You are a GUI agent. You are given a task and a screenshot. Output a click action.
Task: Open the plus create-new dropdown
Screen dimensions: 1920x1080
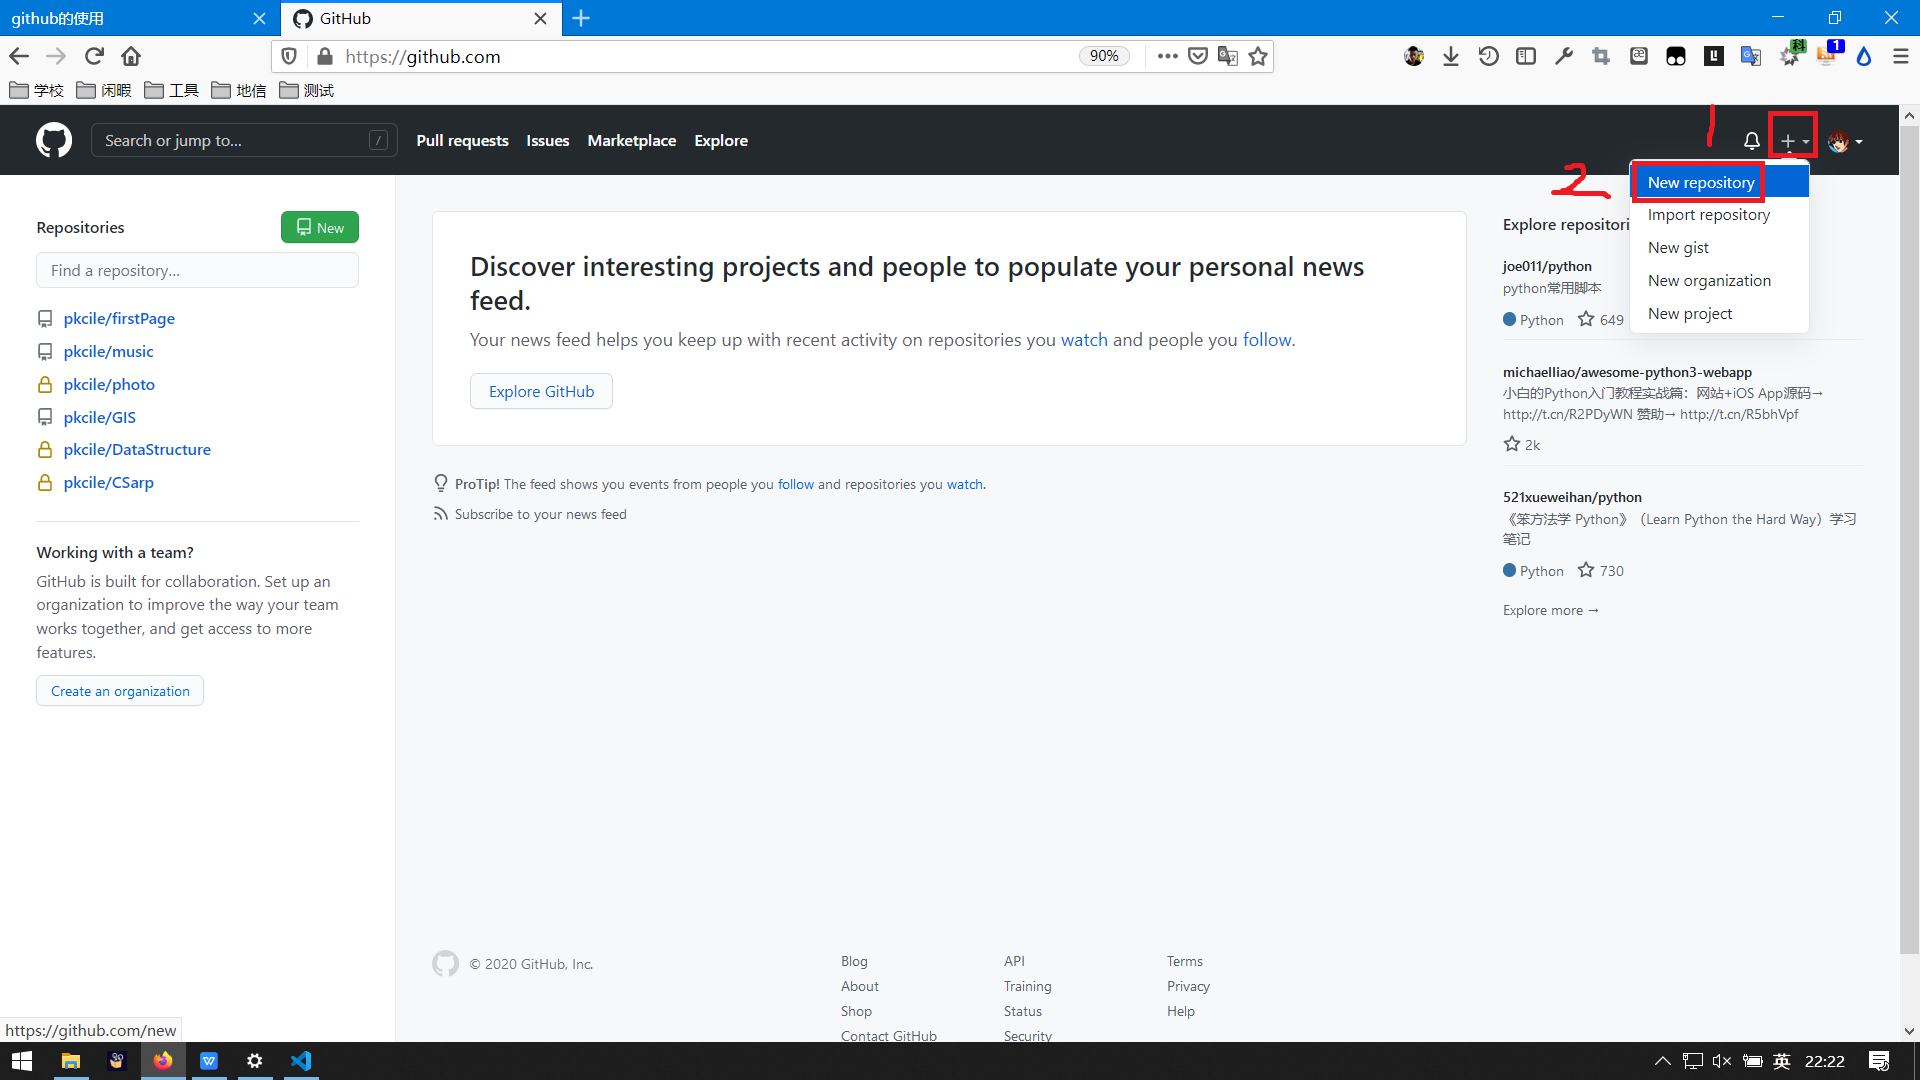pos(1794,141)
